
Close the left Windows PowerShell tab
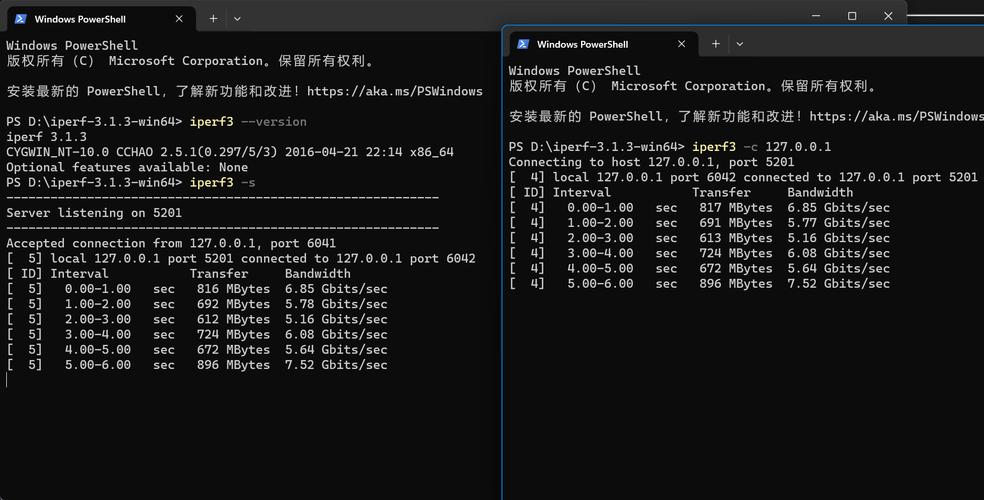tap(179, 19)
